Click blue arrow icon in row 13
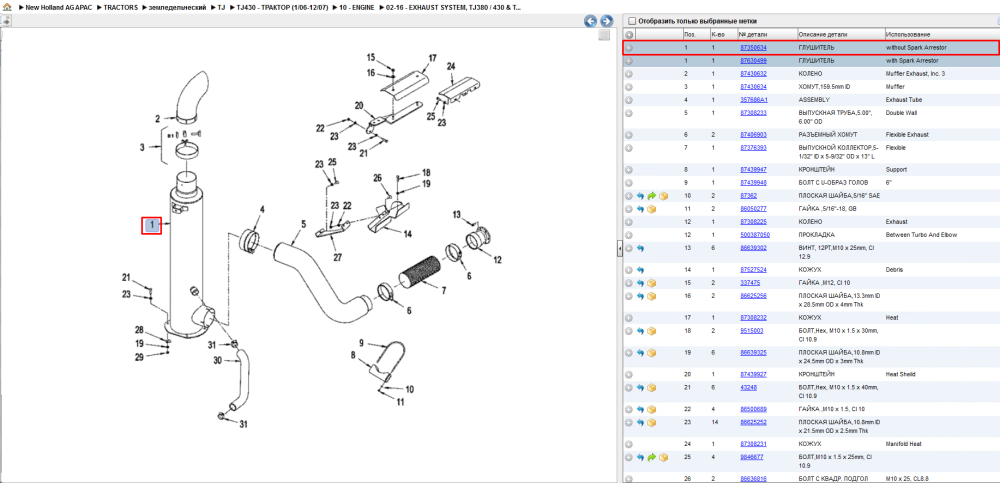Screen dimensions: 1000x483 pyautogui.click(x=640, y=248)
